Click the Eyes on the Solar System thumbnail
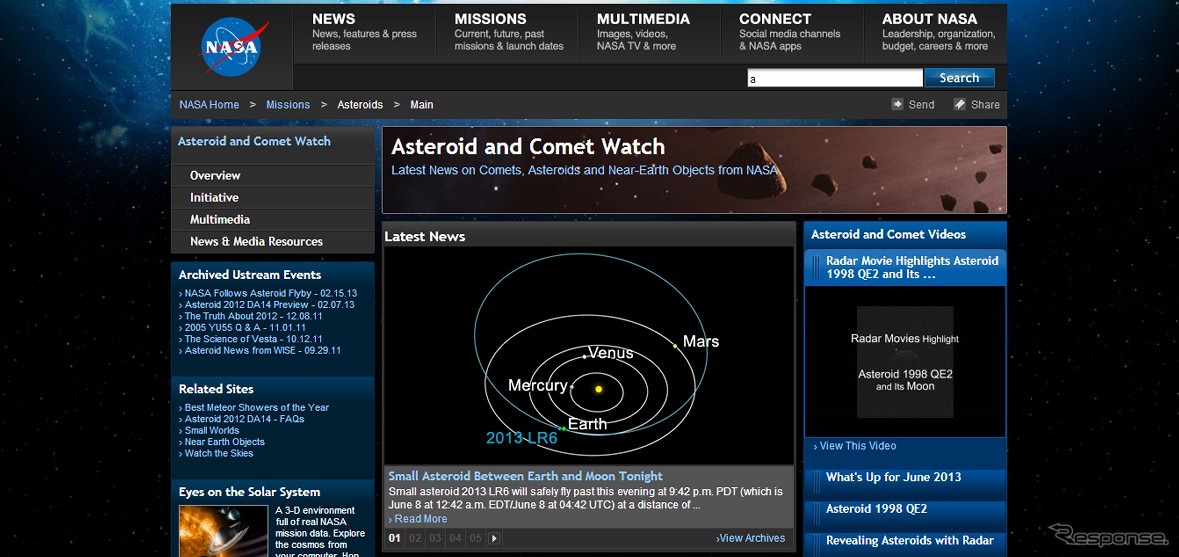Viewport: 1179px width, 557px height. [x=223, y=531]
